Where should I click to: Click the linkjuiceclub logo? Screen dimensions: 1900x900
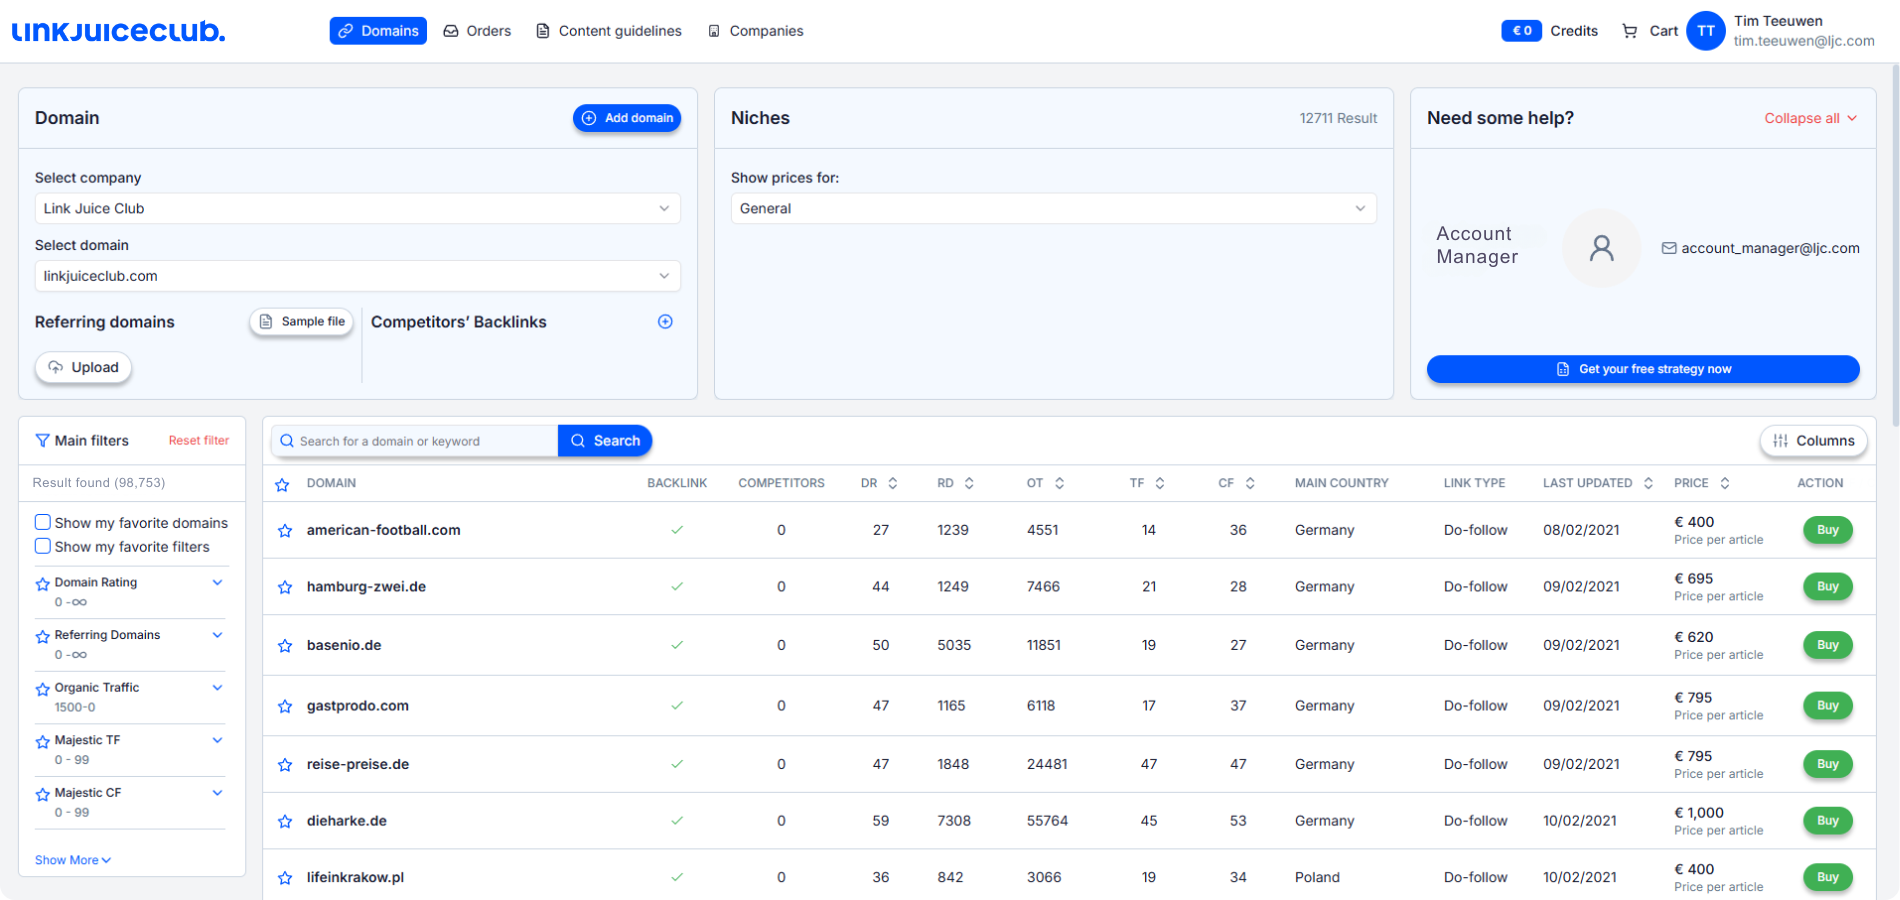point(118,31)
